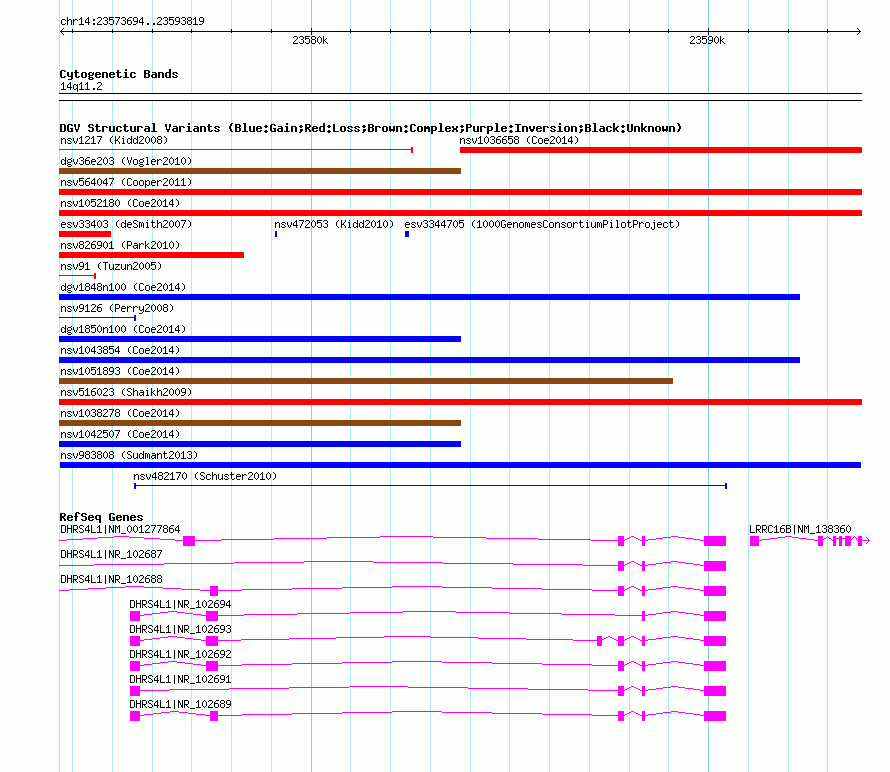
Task: Click the DHRS4L1|NR_102689 transcript label
Action: (180, 704)
